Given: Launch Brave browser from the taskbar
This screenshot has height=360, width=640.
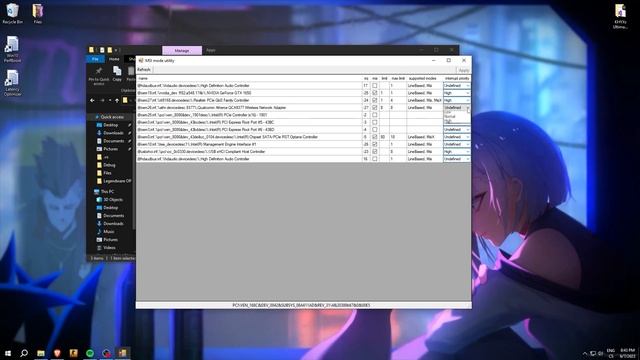Looking at the screenshot, I should [x=57, y=353].
